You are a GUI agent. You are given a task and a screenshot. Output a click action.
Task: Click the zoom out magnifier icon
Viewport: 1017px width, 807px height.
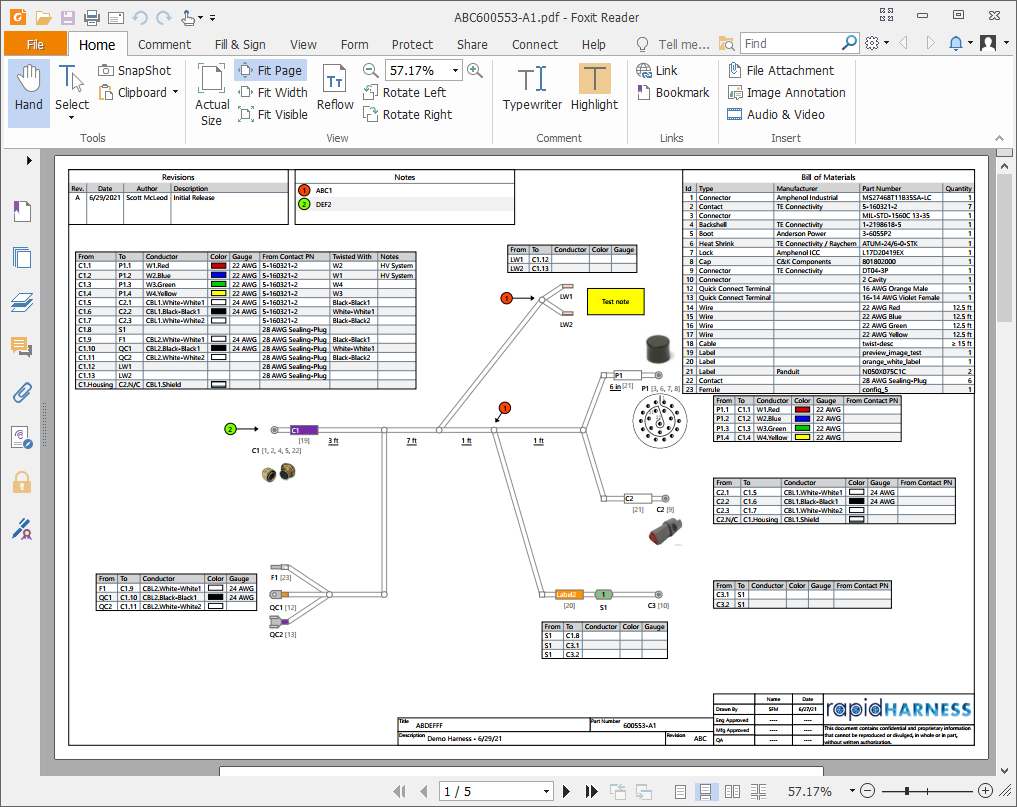370,70
